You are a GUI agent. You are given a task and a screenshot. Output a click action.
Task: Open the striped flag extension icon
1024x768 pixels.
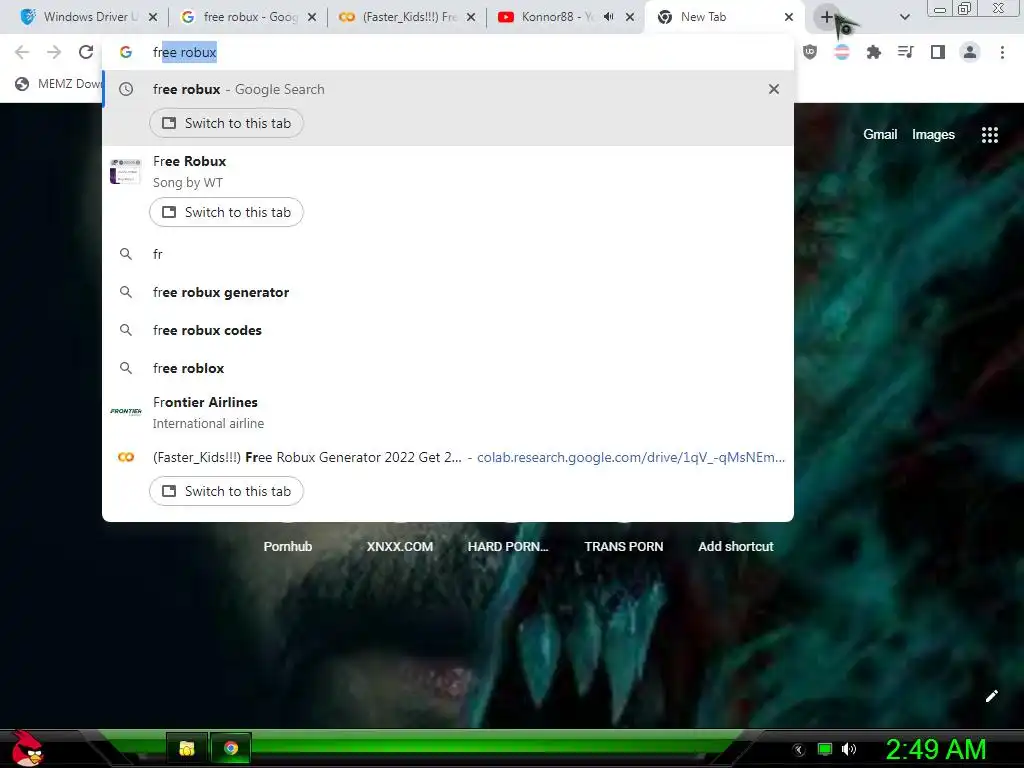tap(842, 52)
